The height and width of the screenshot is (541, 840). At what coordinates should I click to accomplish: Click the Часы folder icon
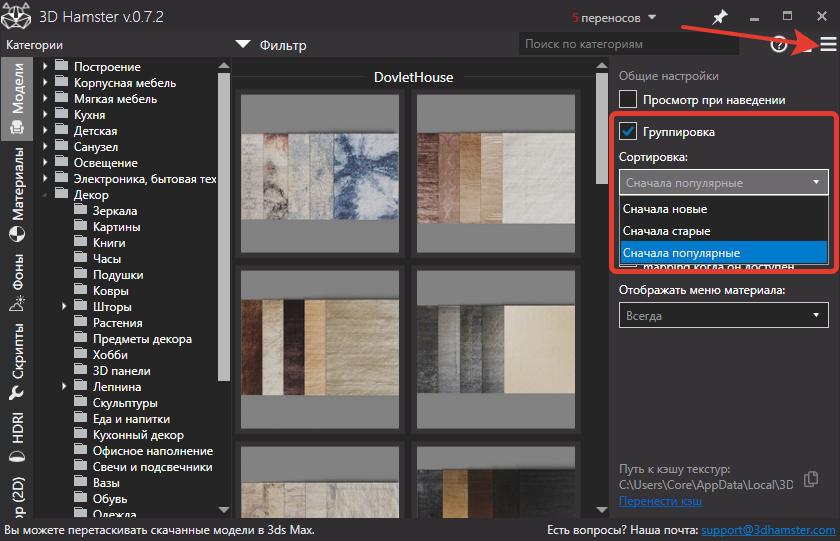tap(80, 258)
